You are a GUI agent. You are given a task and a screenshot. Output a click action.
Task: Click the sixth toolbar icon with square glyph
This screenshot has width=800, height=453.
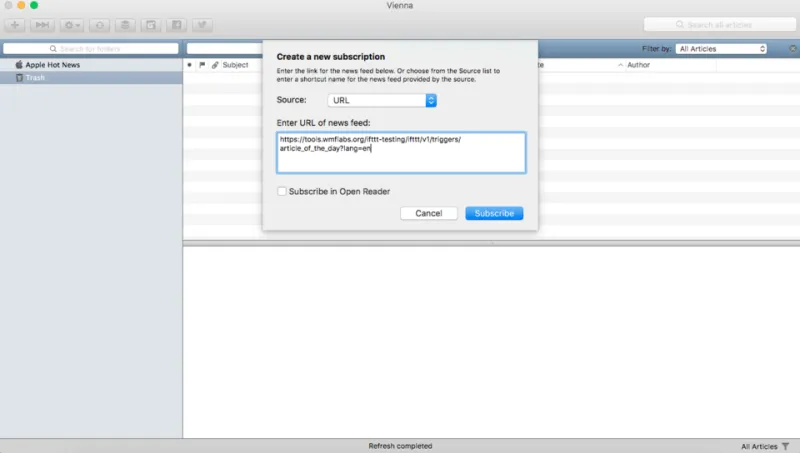(151, 25)
